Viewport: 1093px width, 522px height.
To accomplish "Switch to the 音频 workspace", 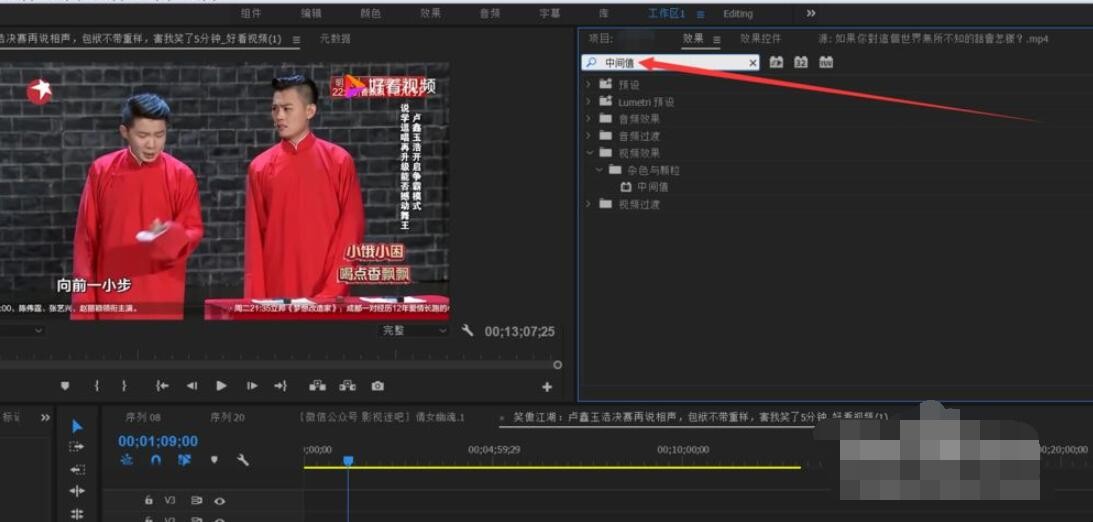I will (490, 13).
